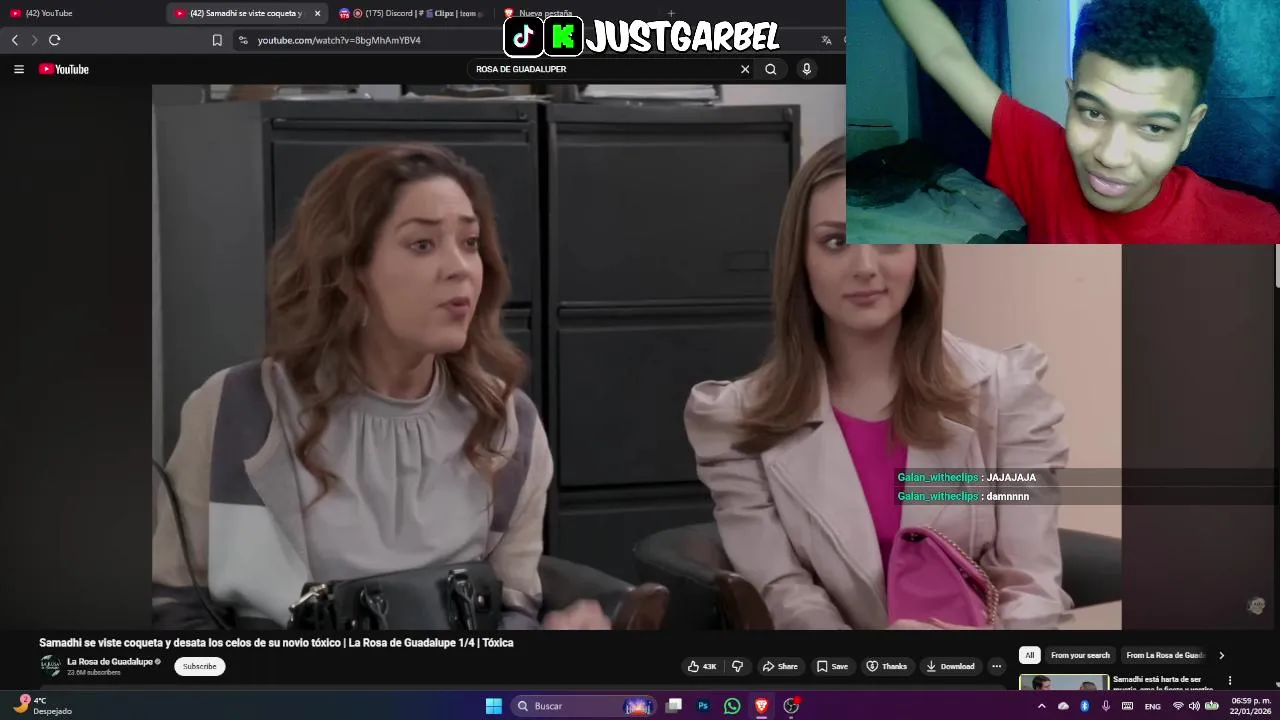This screenshot has width=1280, height=720.
Task: Save the video to a playlist
Action: (832, 666)
